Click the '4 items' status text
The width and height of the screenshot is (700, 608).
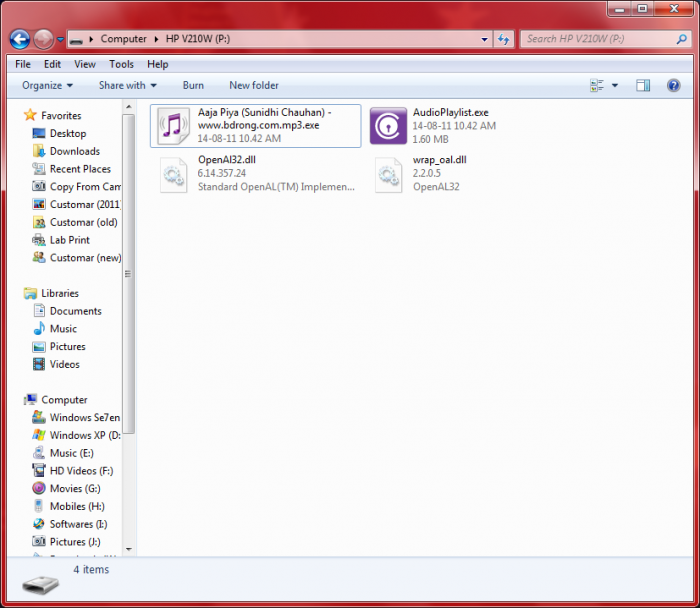click(x=91, y=570)
